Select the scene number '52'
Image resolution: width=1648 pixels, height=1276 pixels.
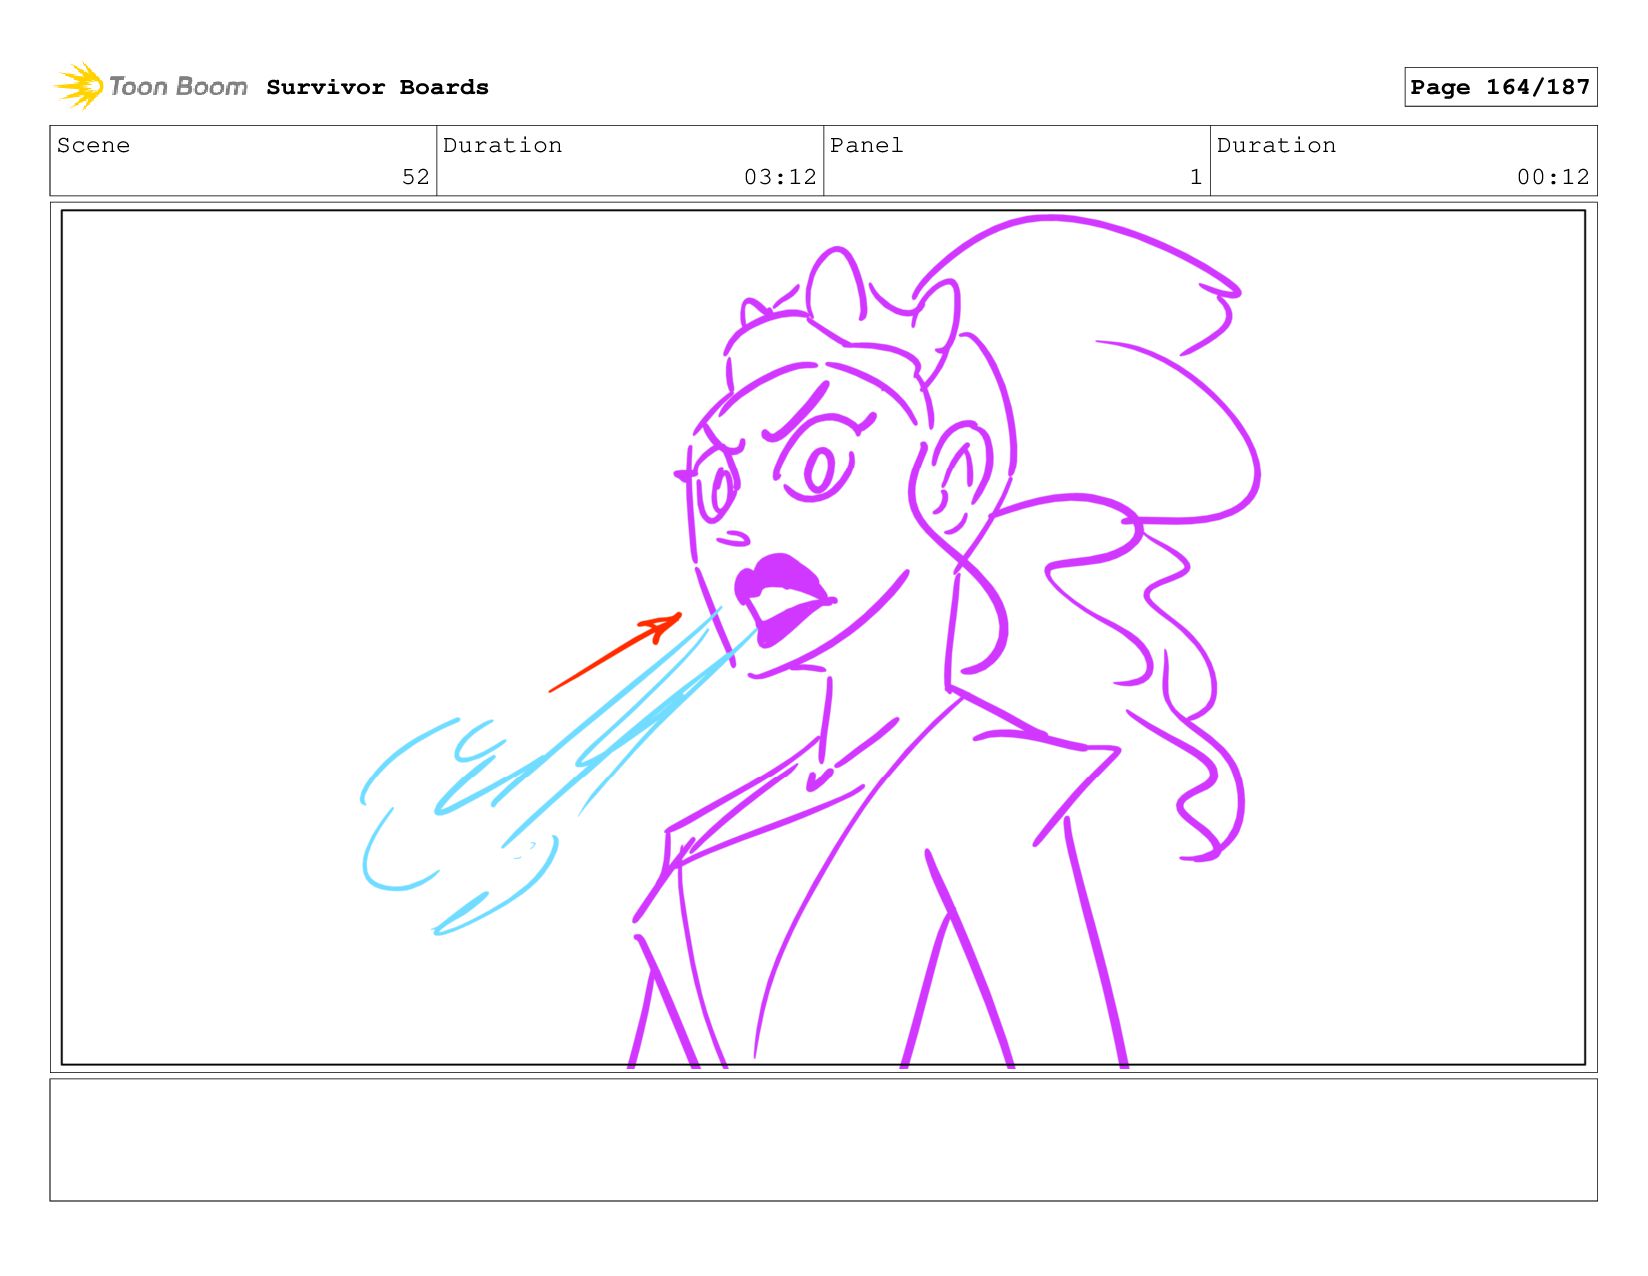[x=415, y=177]
